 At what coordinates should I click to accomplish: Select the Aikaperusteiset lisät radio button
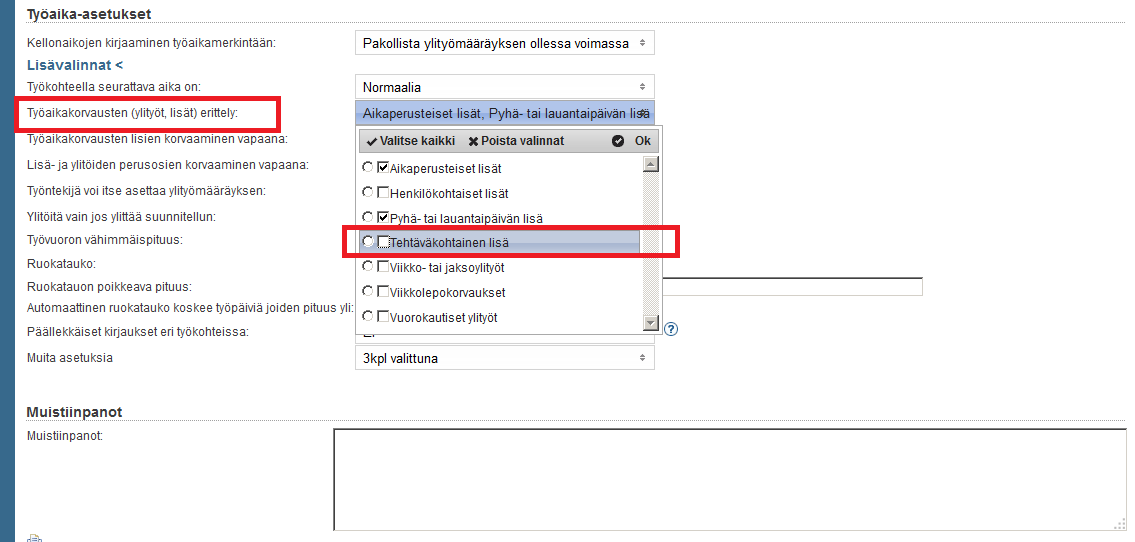point(368,168)
